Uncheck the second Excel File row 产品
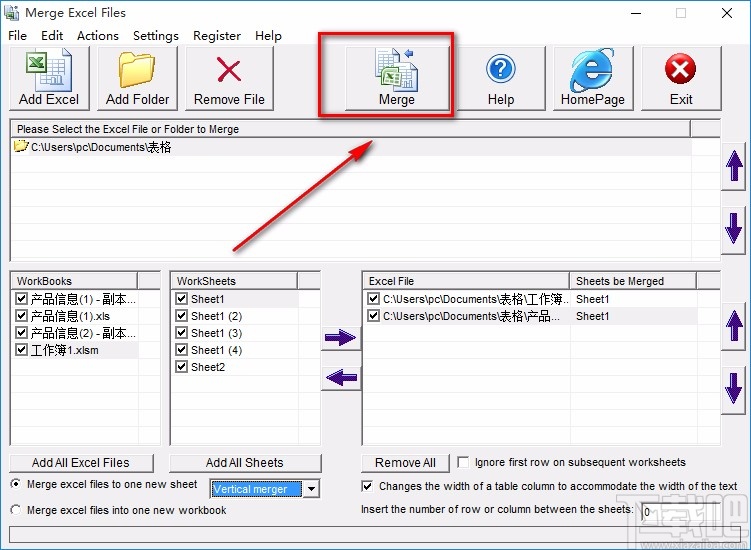Image resolution: width=751 pixels, height=550 pixels. tap(374, 316)
